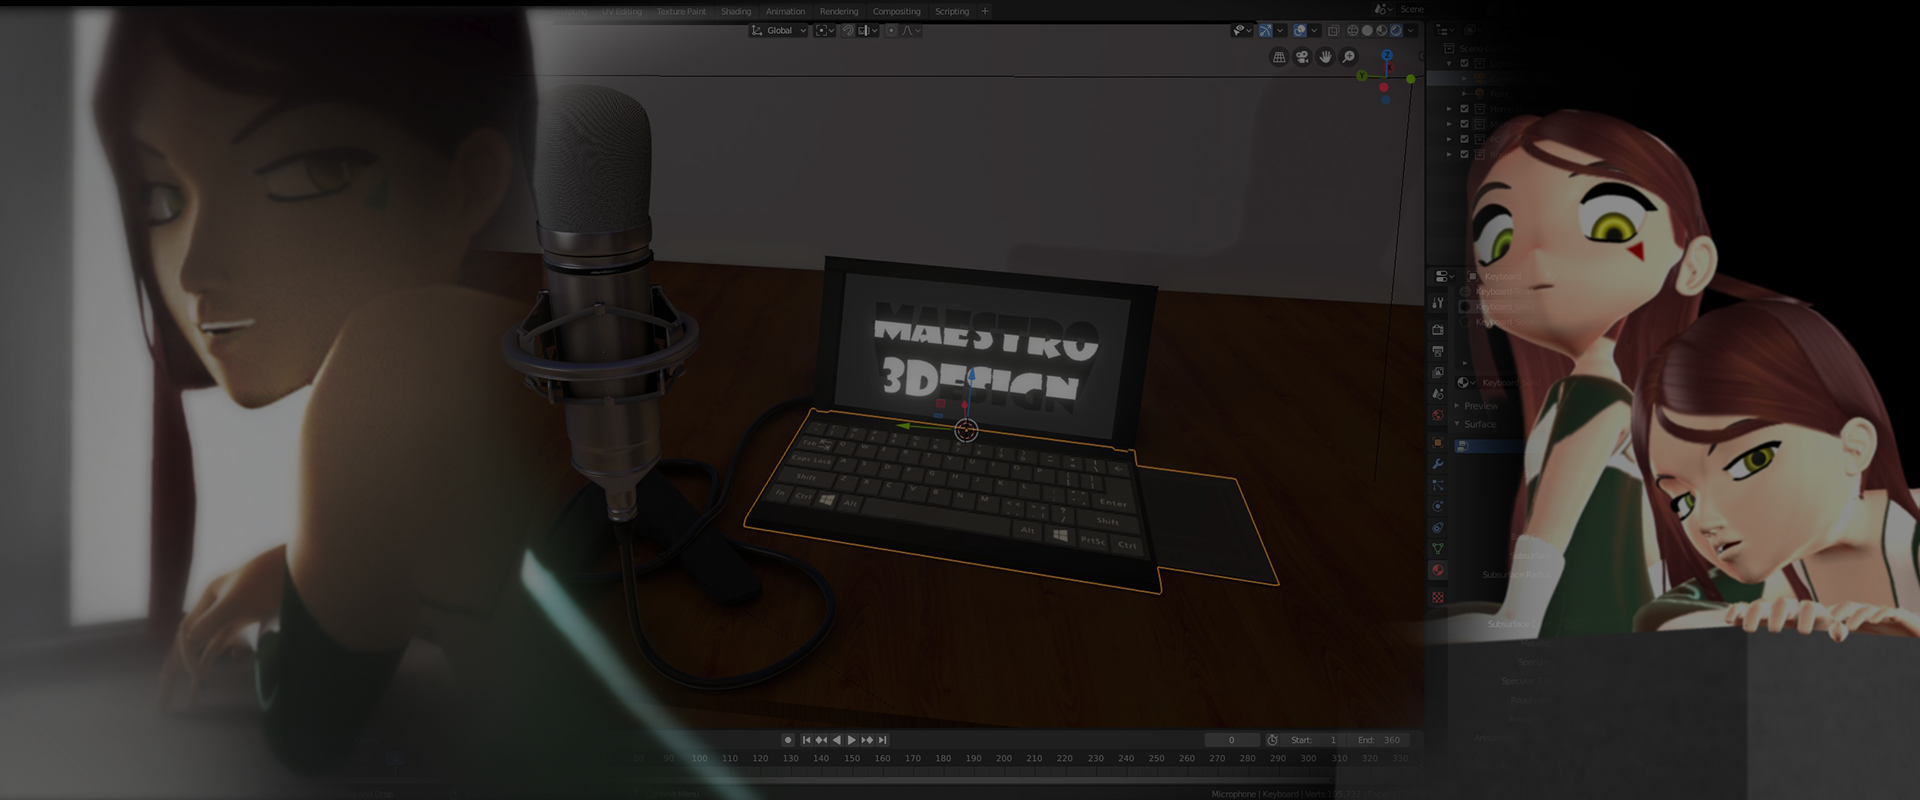The width and height of the screenshot is (1920, 800).
Task: Click the negative X red axis dot
Action: (1384, 88)
